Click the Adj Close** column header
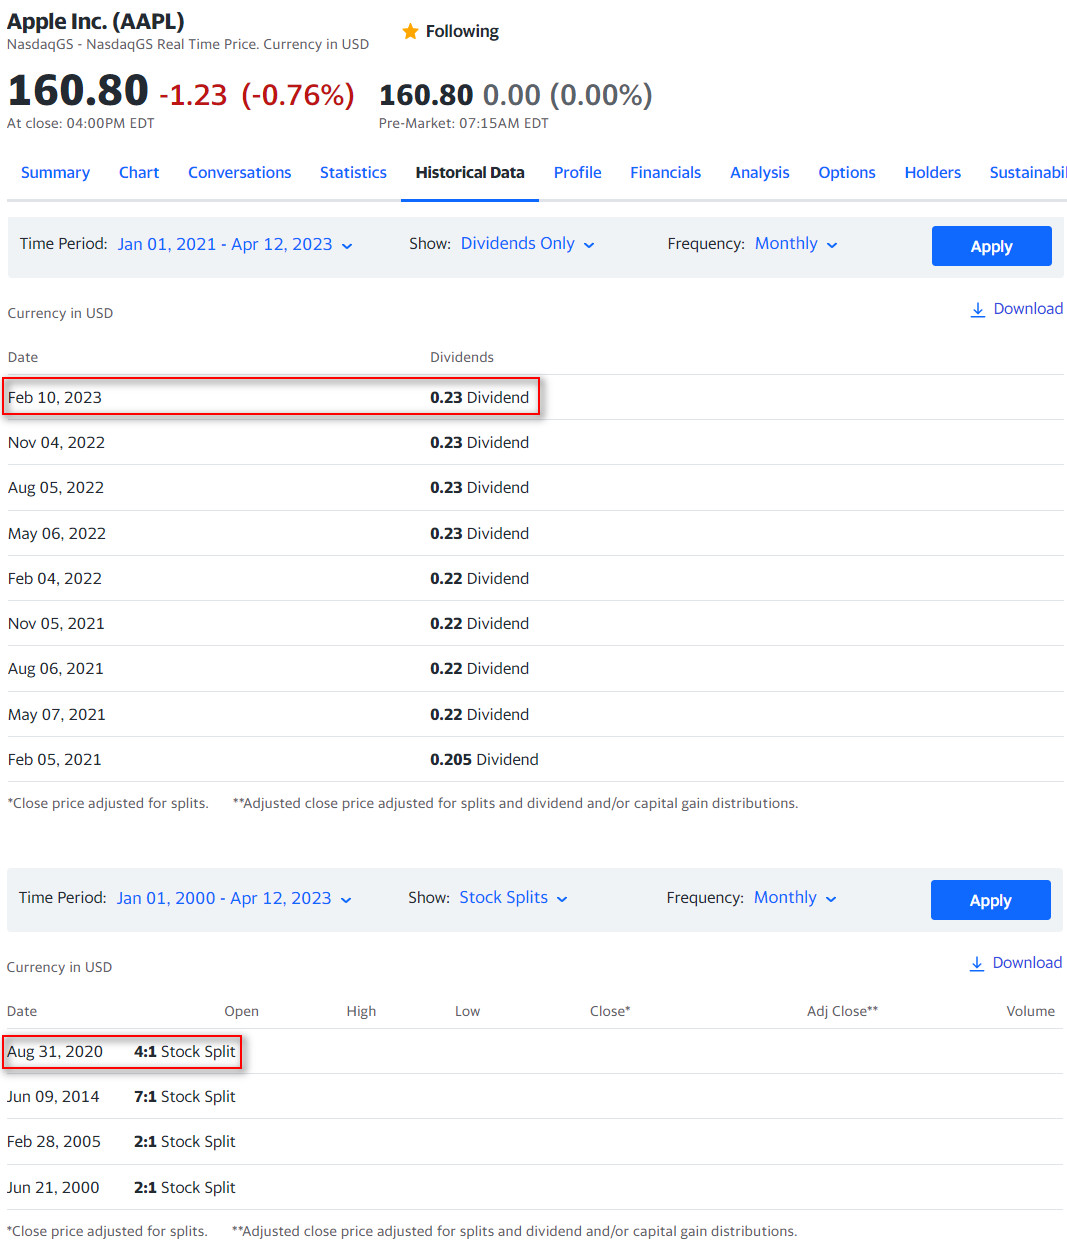The image size is (1067, 1252). coord(842,1012)
